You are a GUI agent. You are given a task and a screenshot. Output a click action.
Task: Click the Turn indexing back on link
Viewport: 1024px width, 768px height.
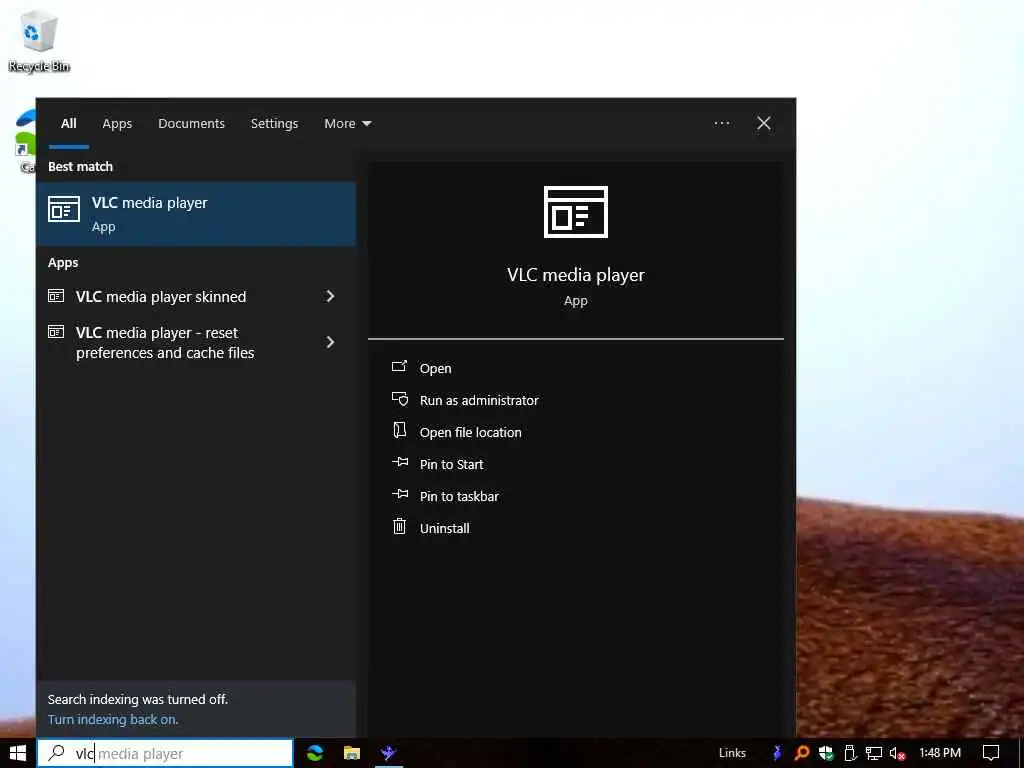click(113, 719)
